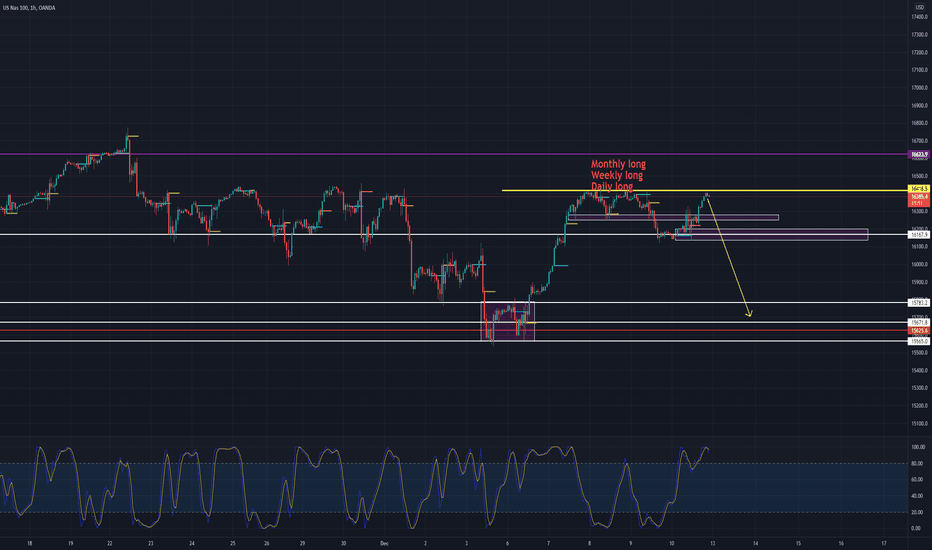
Task: Click the 'Dec' label on time axis
Action: coord(384,543)
